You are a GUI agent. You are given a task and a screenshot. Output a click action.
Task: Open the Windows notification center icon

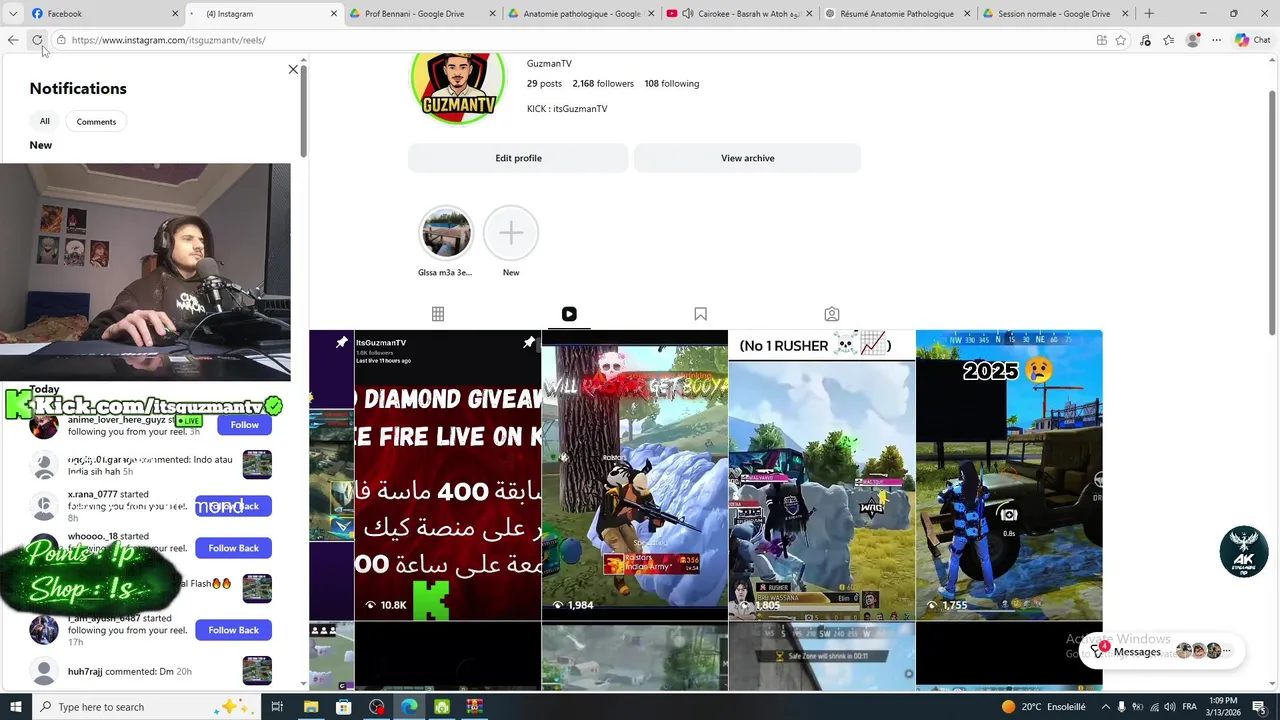click(1259, 707)
